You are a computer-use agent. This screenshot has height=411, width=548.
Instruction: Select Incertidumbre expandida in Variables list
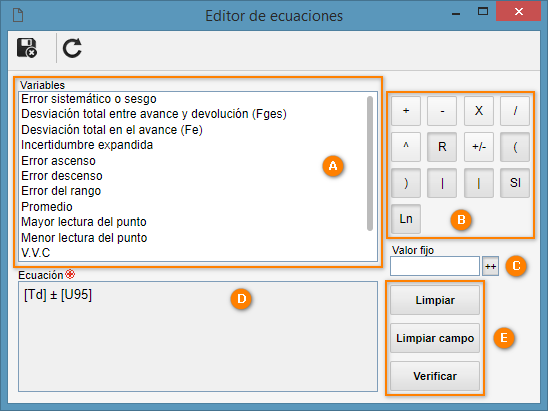click(87, 145)
